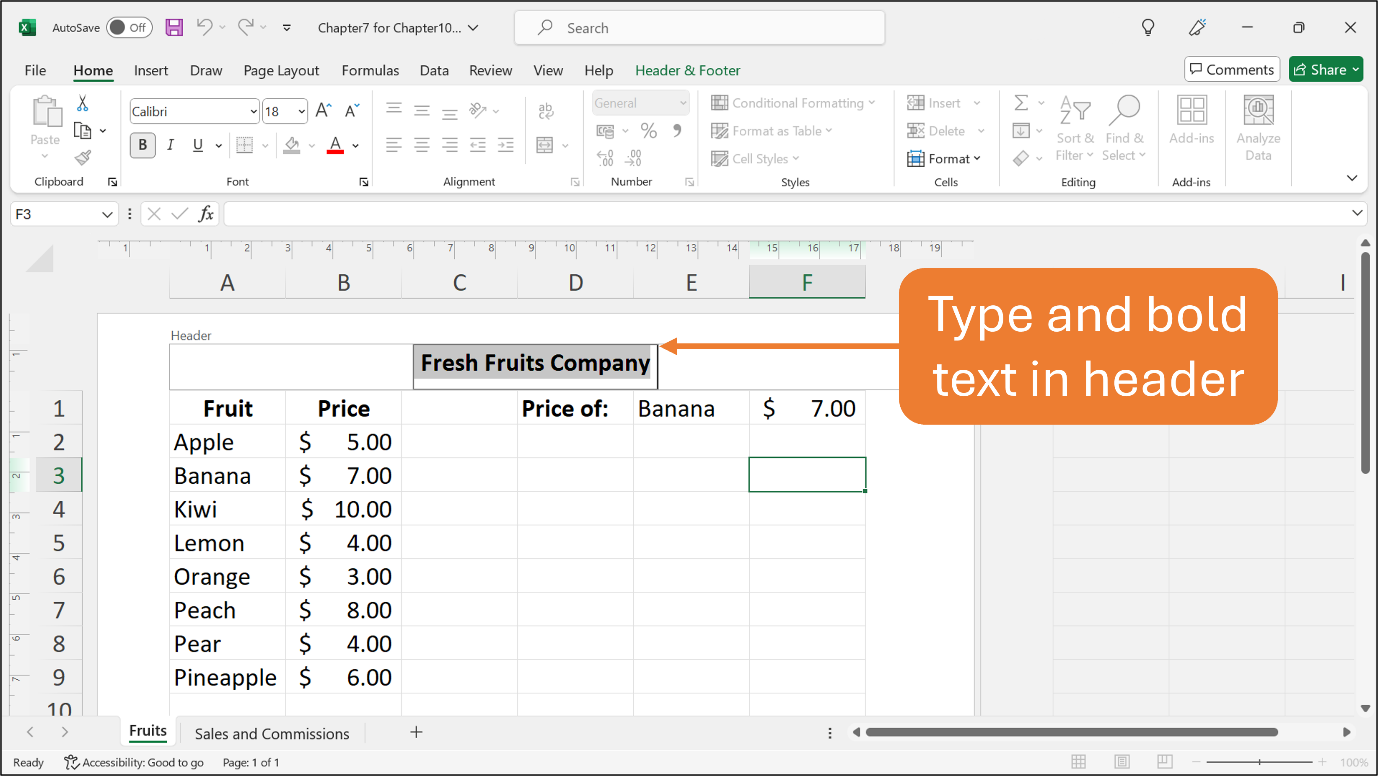Click the Share button
The width and height of the screenshot is (1378, 776).
[1326, 69]
